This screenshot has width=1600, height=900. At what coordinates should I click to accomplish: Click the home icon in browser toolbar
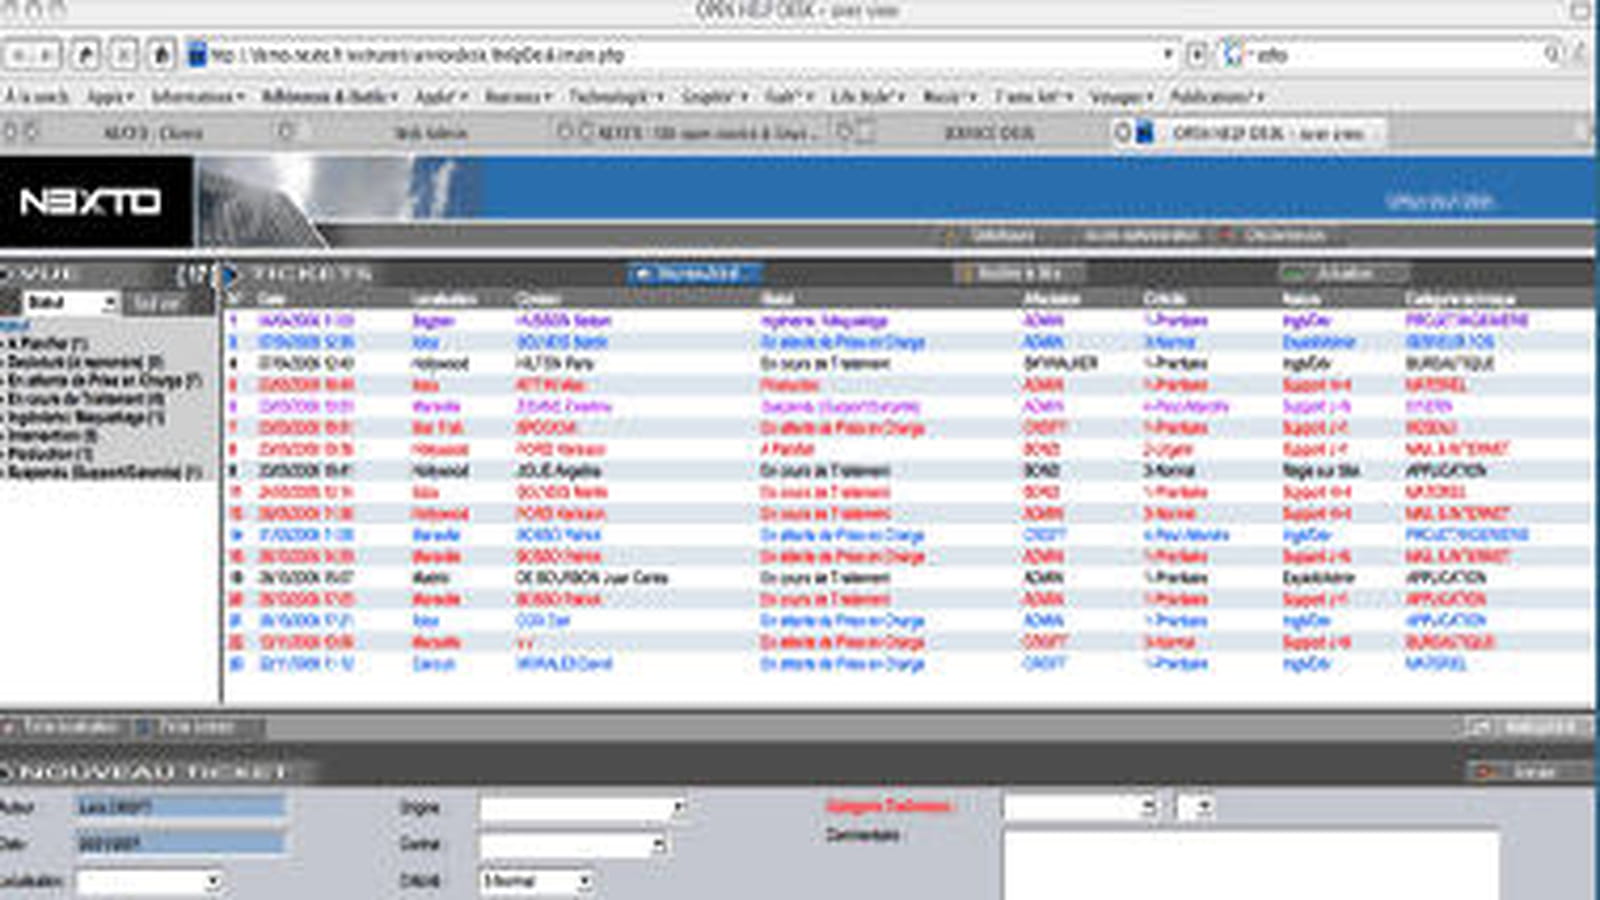[x=162, y=55]
